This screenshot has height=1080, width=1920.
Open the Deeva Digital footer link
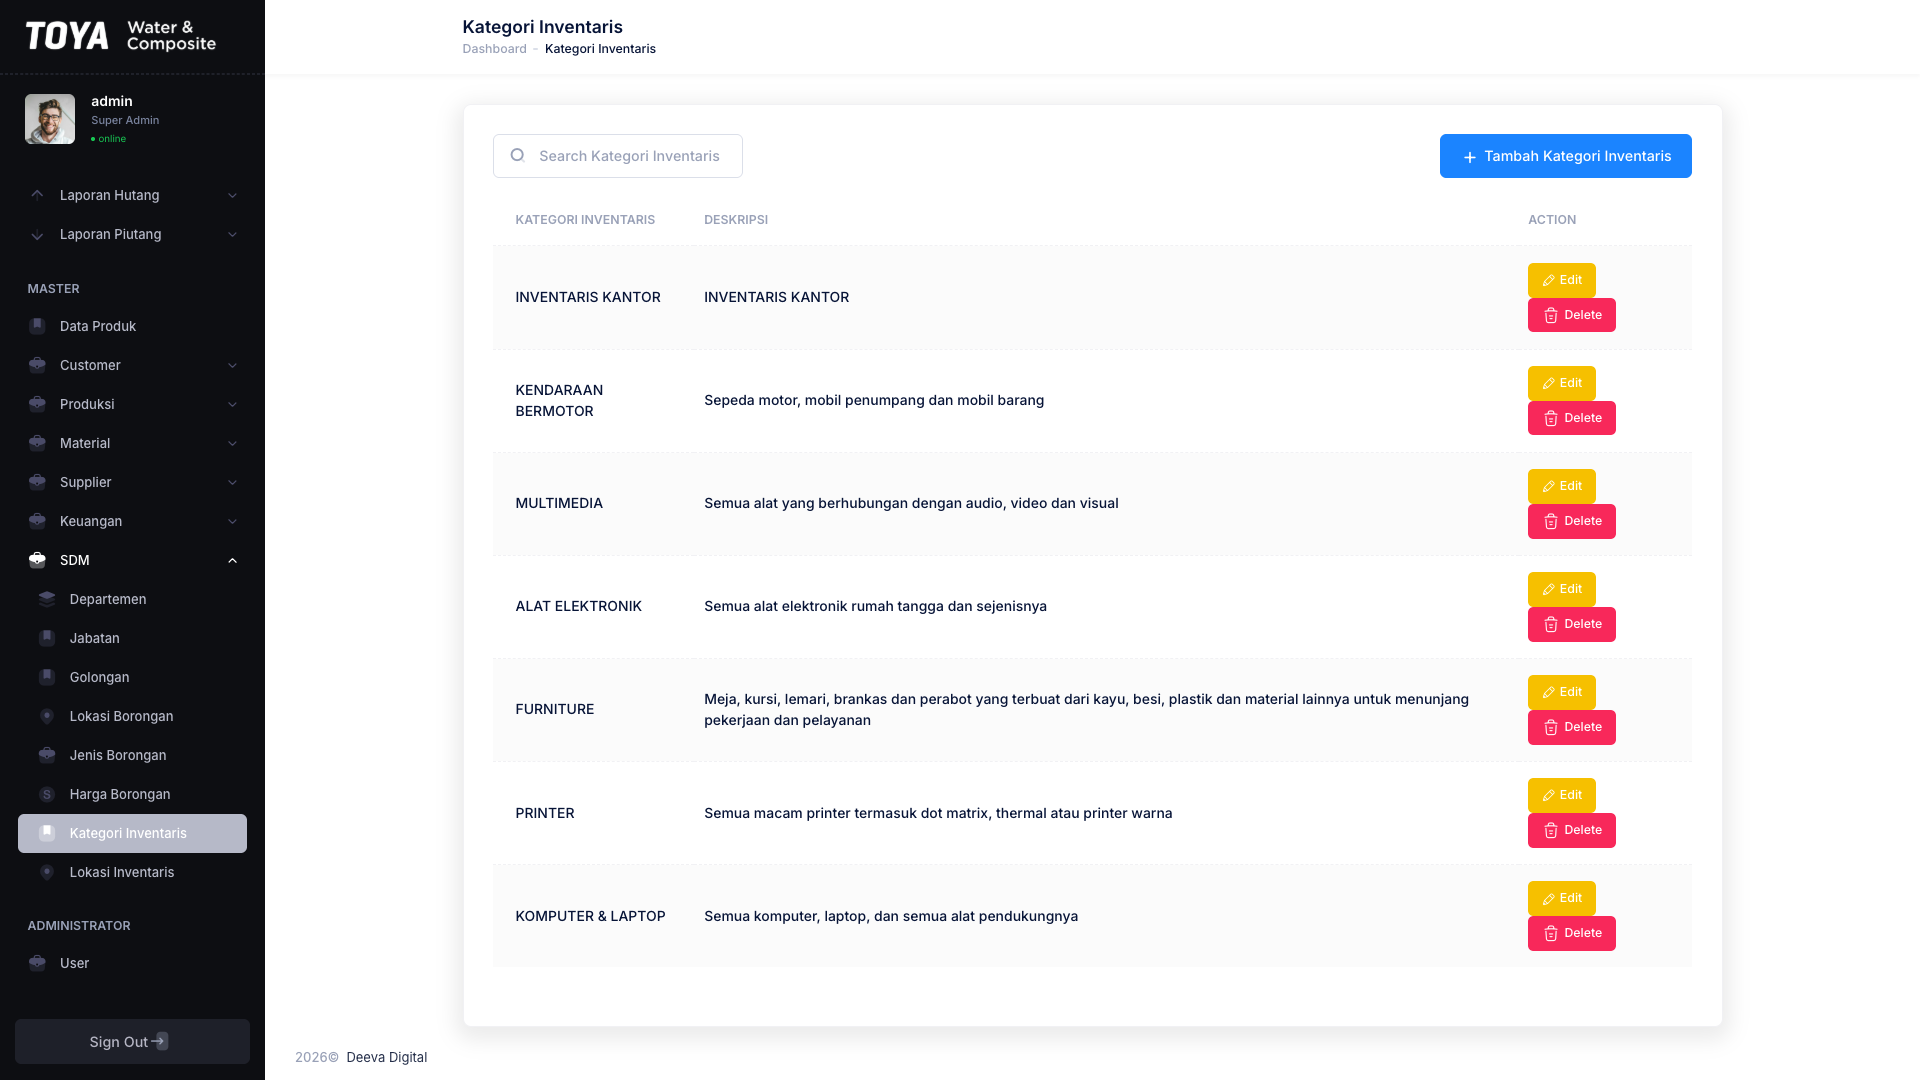coord(386,1057)
